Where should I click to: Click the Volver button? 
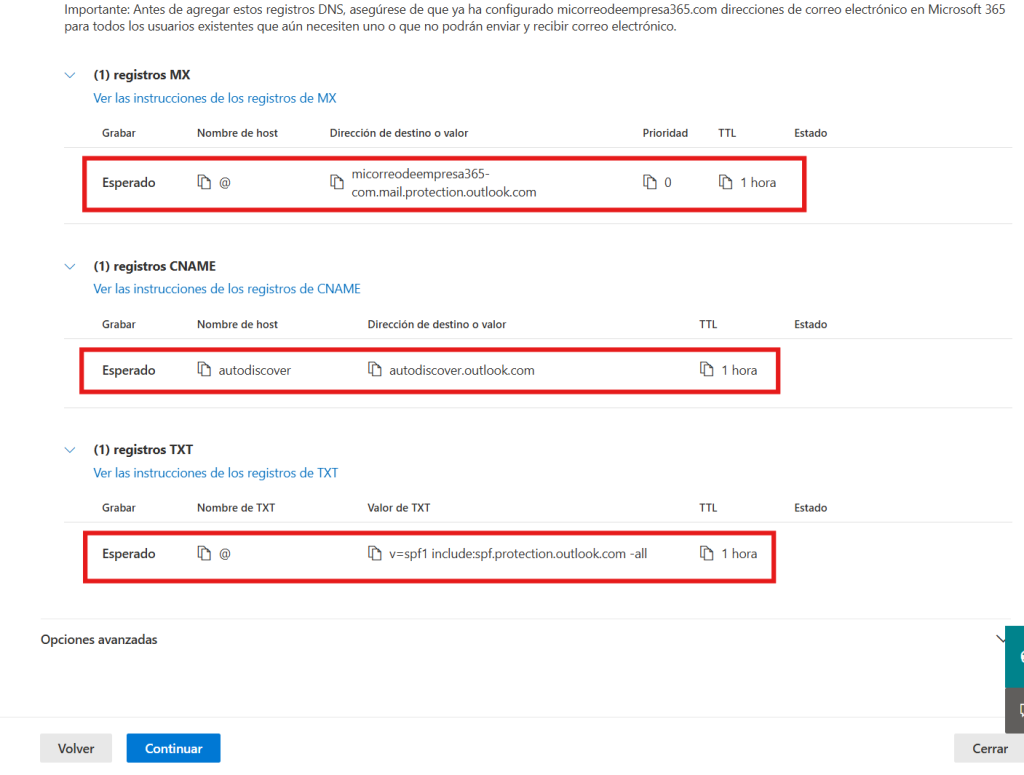pyautogui.click(x=76, y=748)
